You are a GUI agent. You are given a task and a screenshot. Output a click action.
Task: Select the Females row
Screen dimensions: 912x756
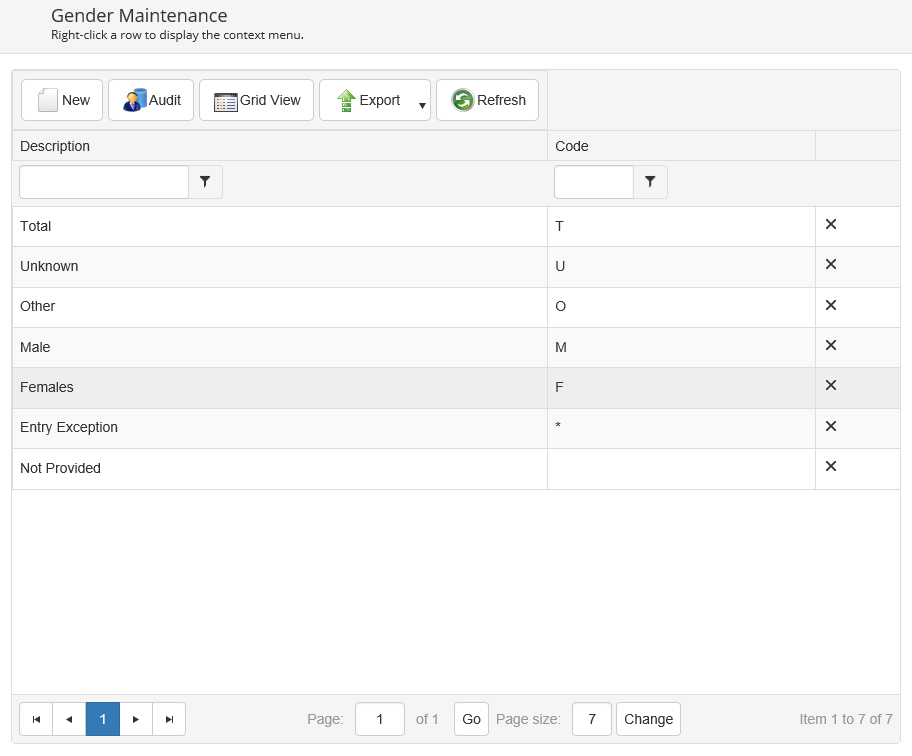point(280,387)
